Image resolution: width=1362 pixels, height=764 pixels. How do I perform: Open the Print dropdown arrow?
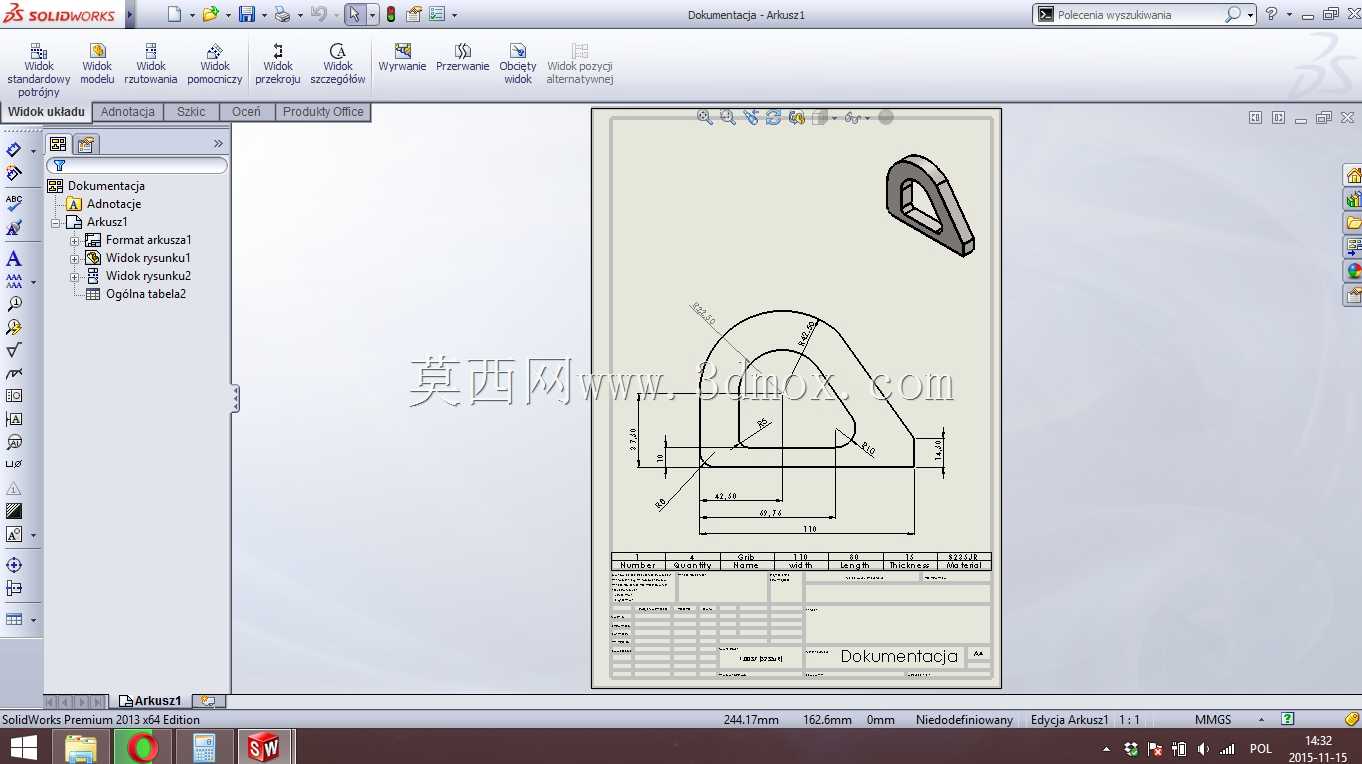299,15
